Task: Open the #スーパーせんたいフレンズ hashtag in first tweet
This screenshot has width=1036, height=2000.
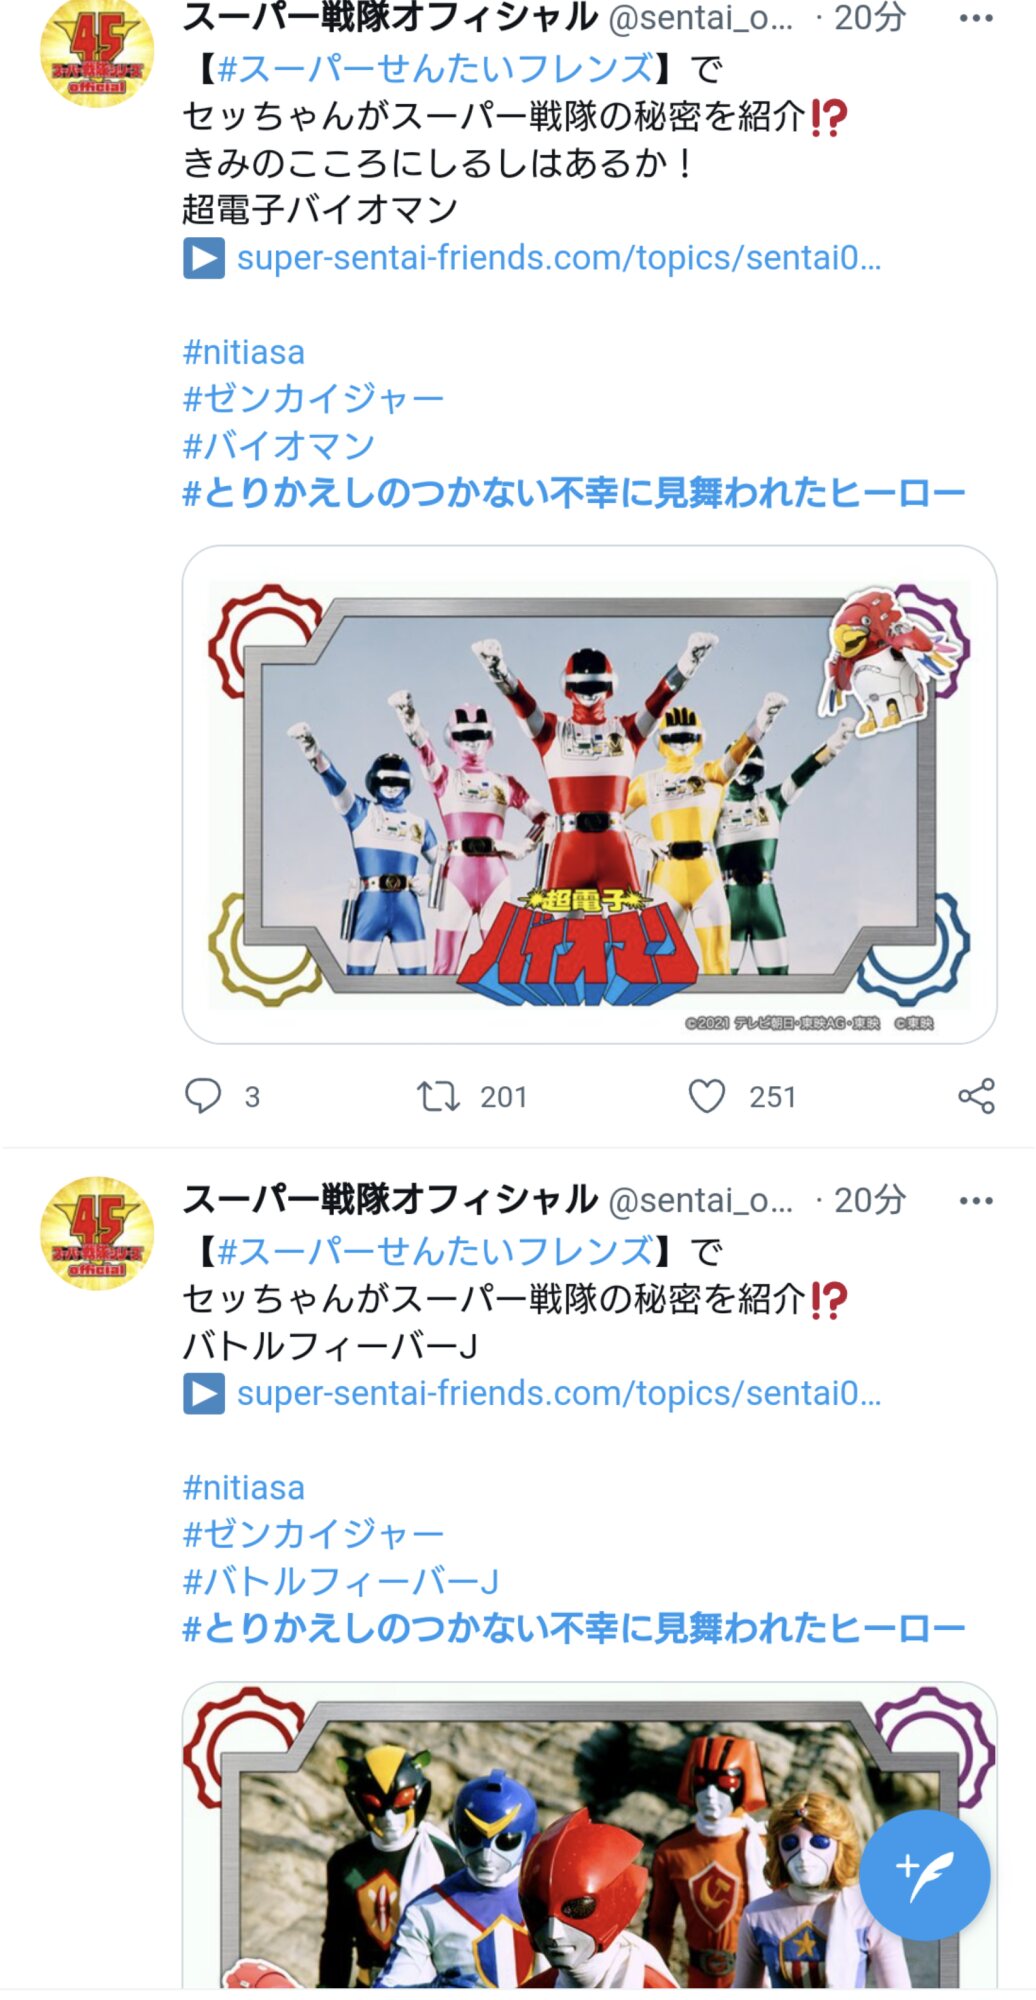Action: point(436,69)
